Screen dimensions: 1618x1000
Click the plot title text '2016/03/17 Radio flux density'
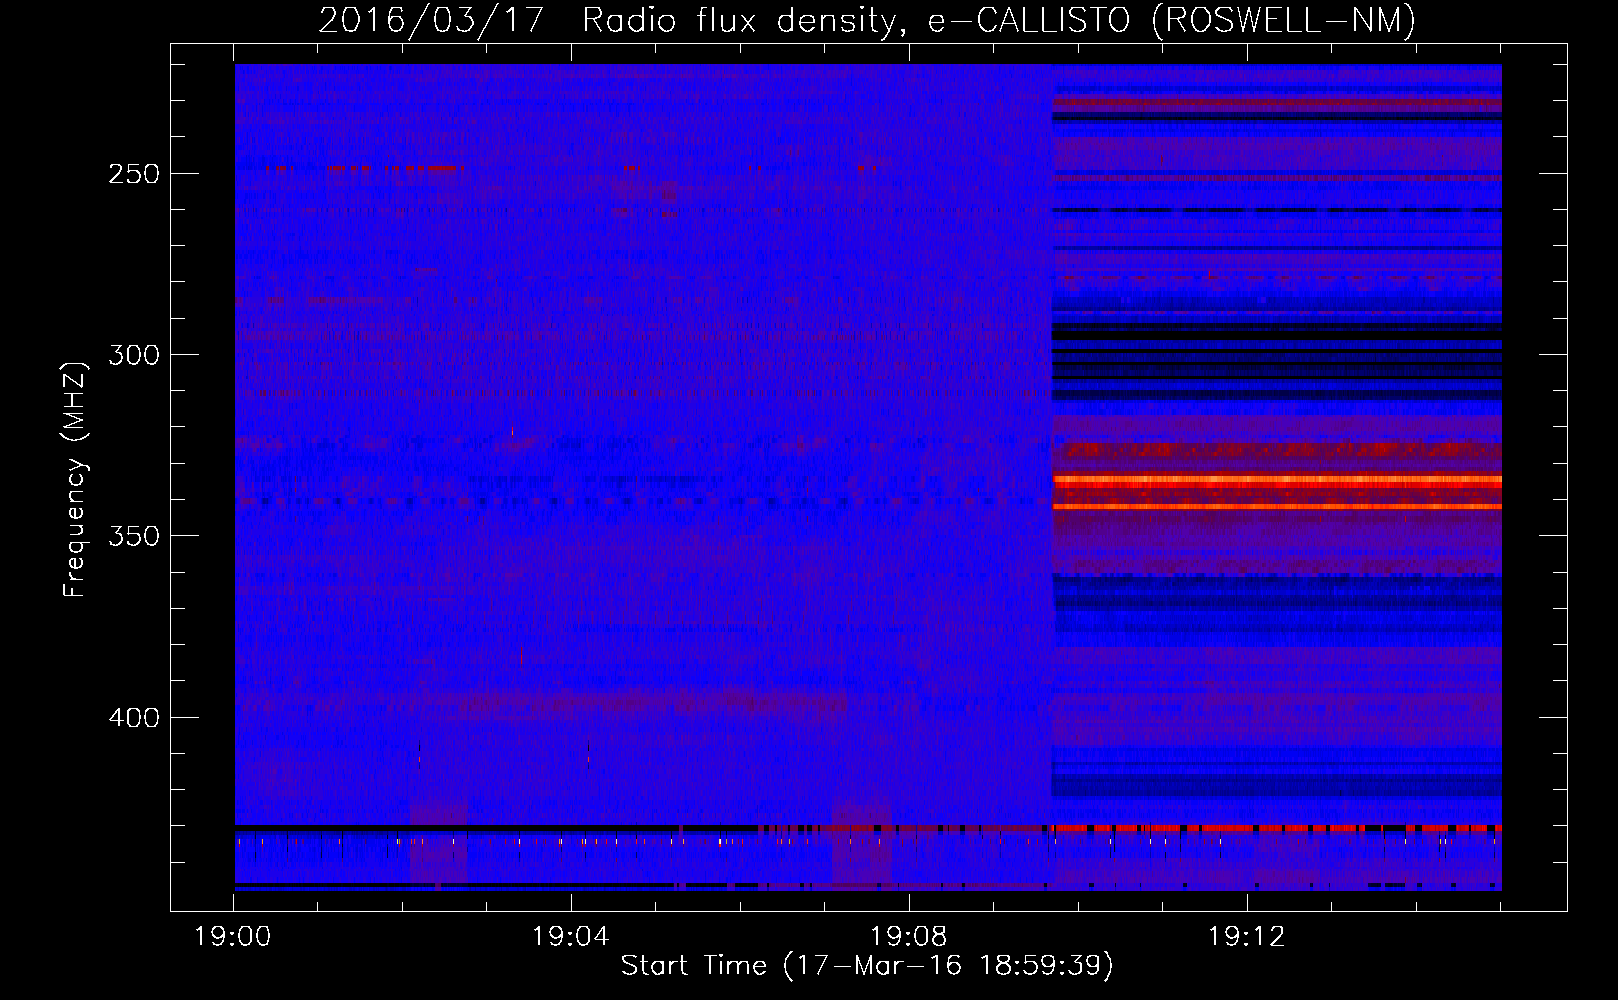pyautogui.click(x=606, y=21)
